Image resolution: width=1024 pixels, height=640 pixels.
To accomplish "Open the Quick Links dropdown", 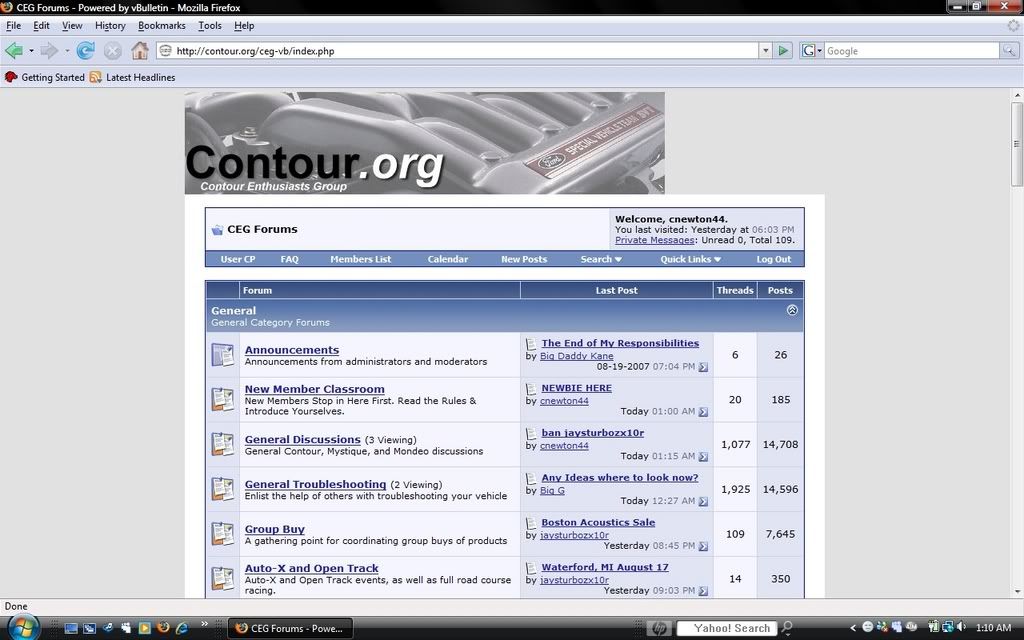I will click(x=690, y=259).
